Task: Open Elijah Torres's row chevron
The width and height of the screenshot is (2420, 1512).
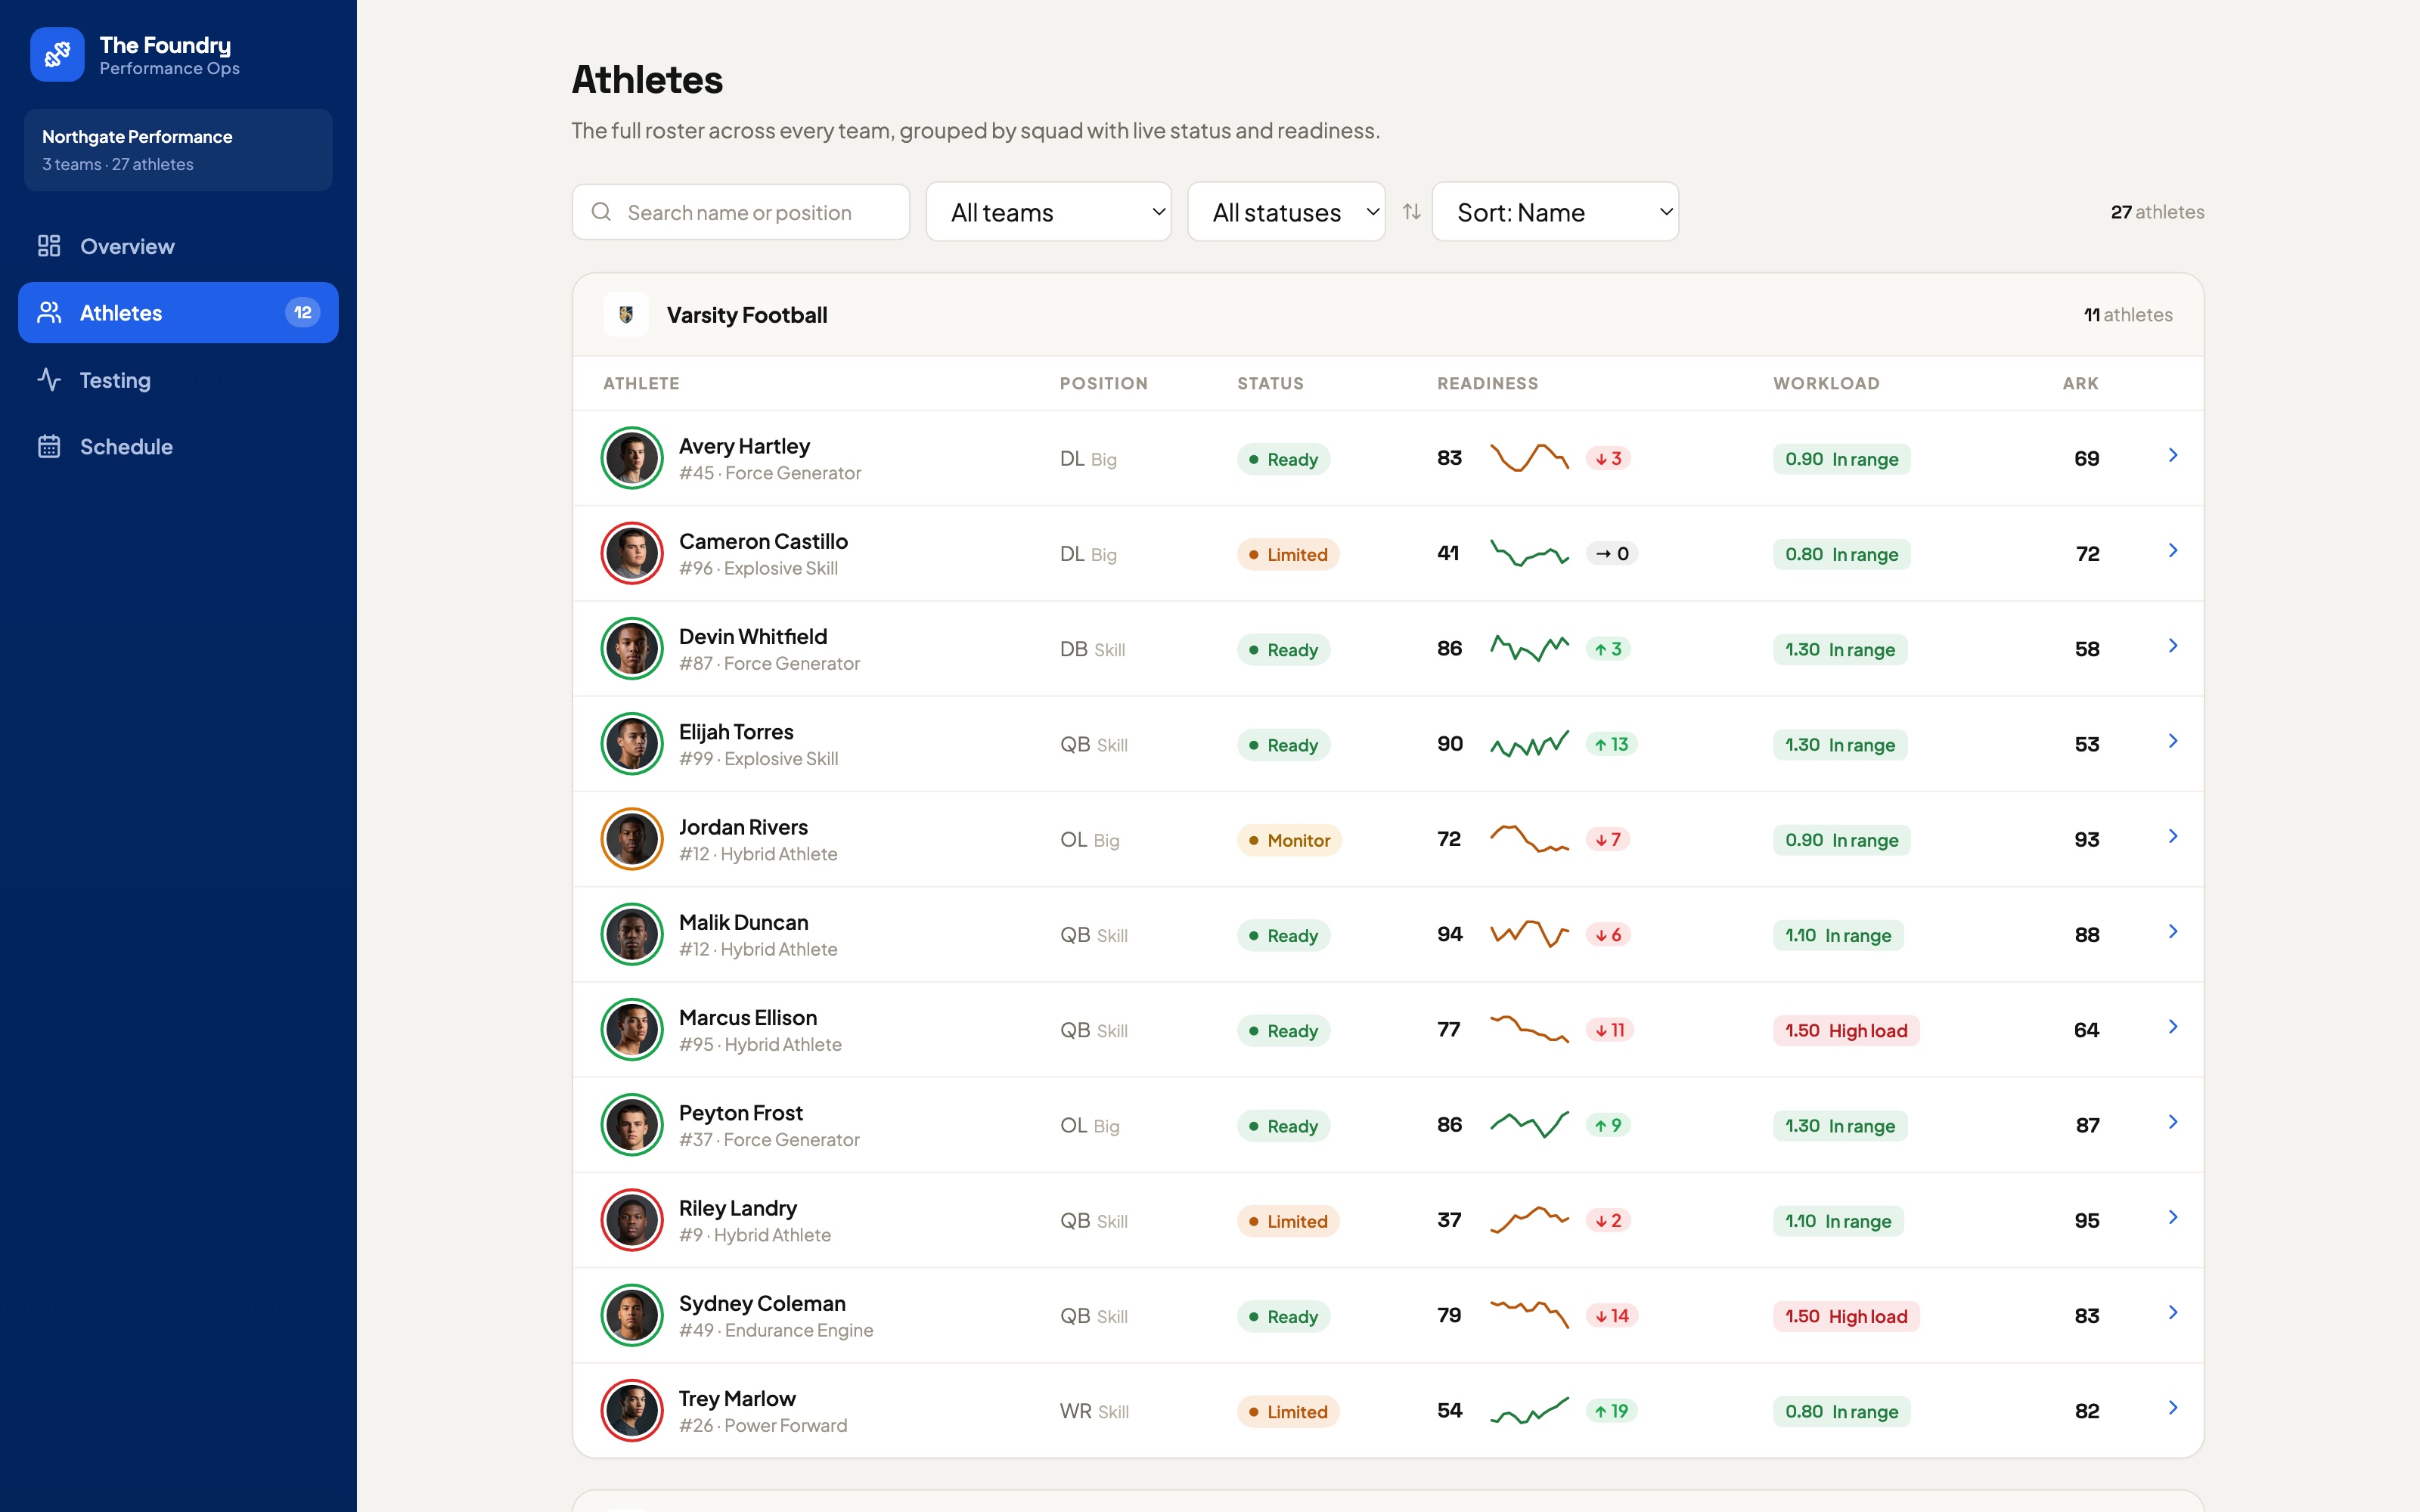Action: click(x=2173, y=741)
